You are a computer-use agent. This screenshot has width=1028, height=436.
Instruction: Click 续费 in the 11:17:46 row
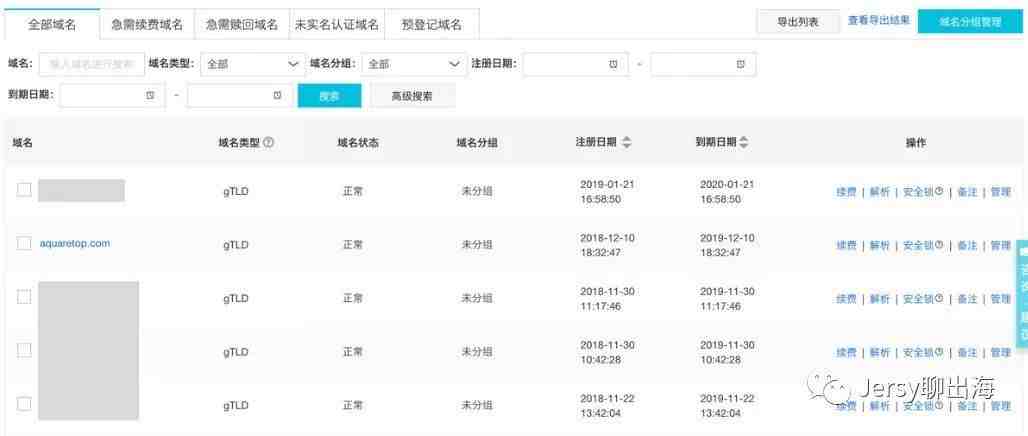click(846, 299)
